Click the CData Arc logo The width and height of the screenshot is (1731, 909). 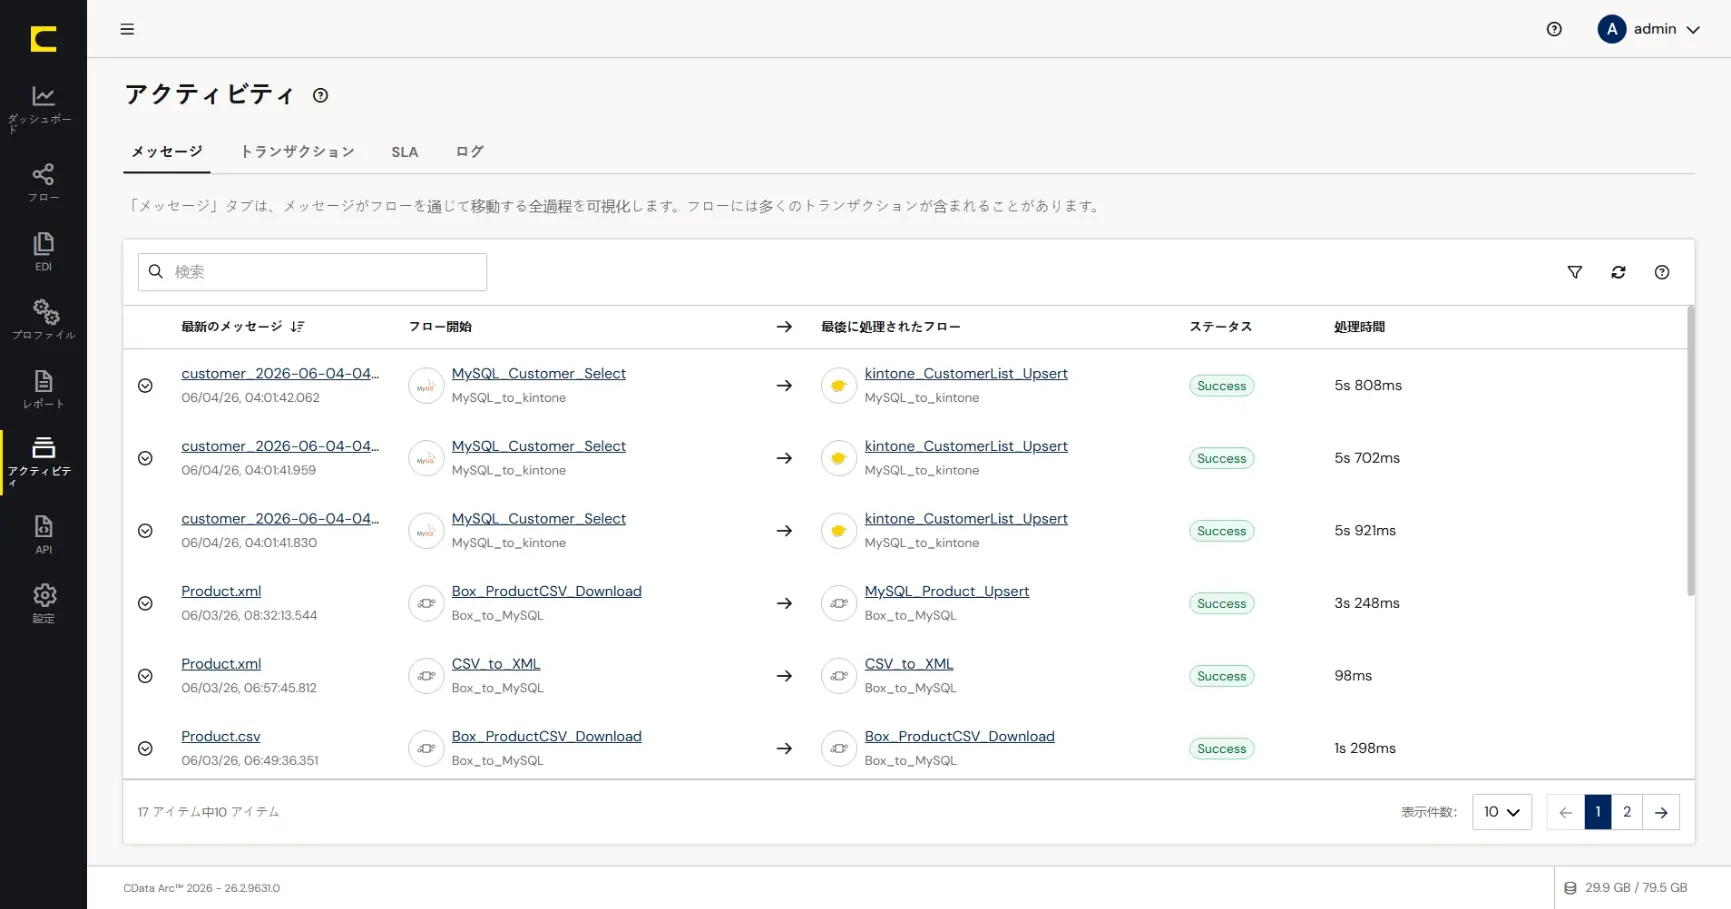43,38
